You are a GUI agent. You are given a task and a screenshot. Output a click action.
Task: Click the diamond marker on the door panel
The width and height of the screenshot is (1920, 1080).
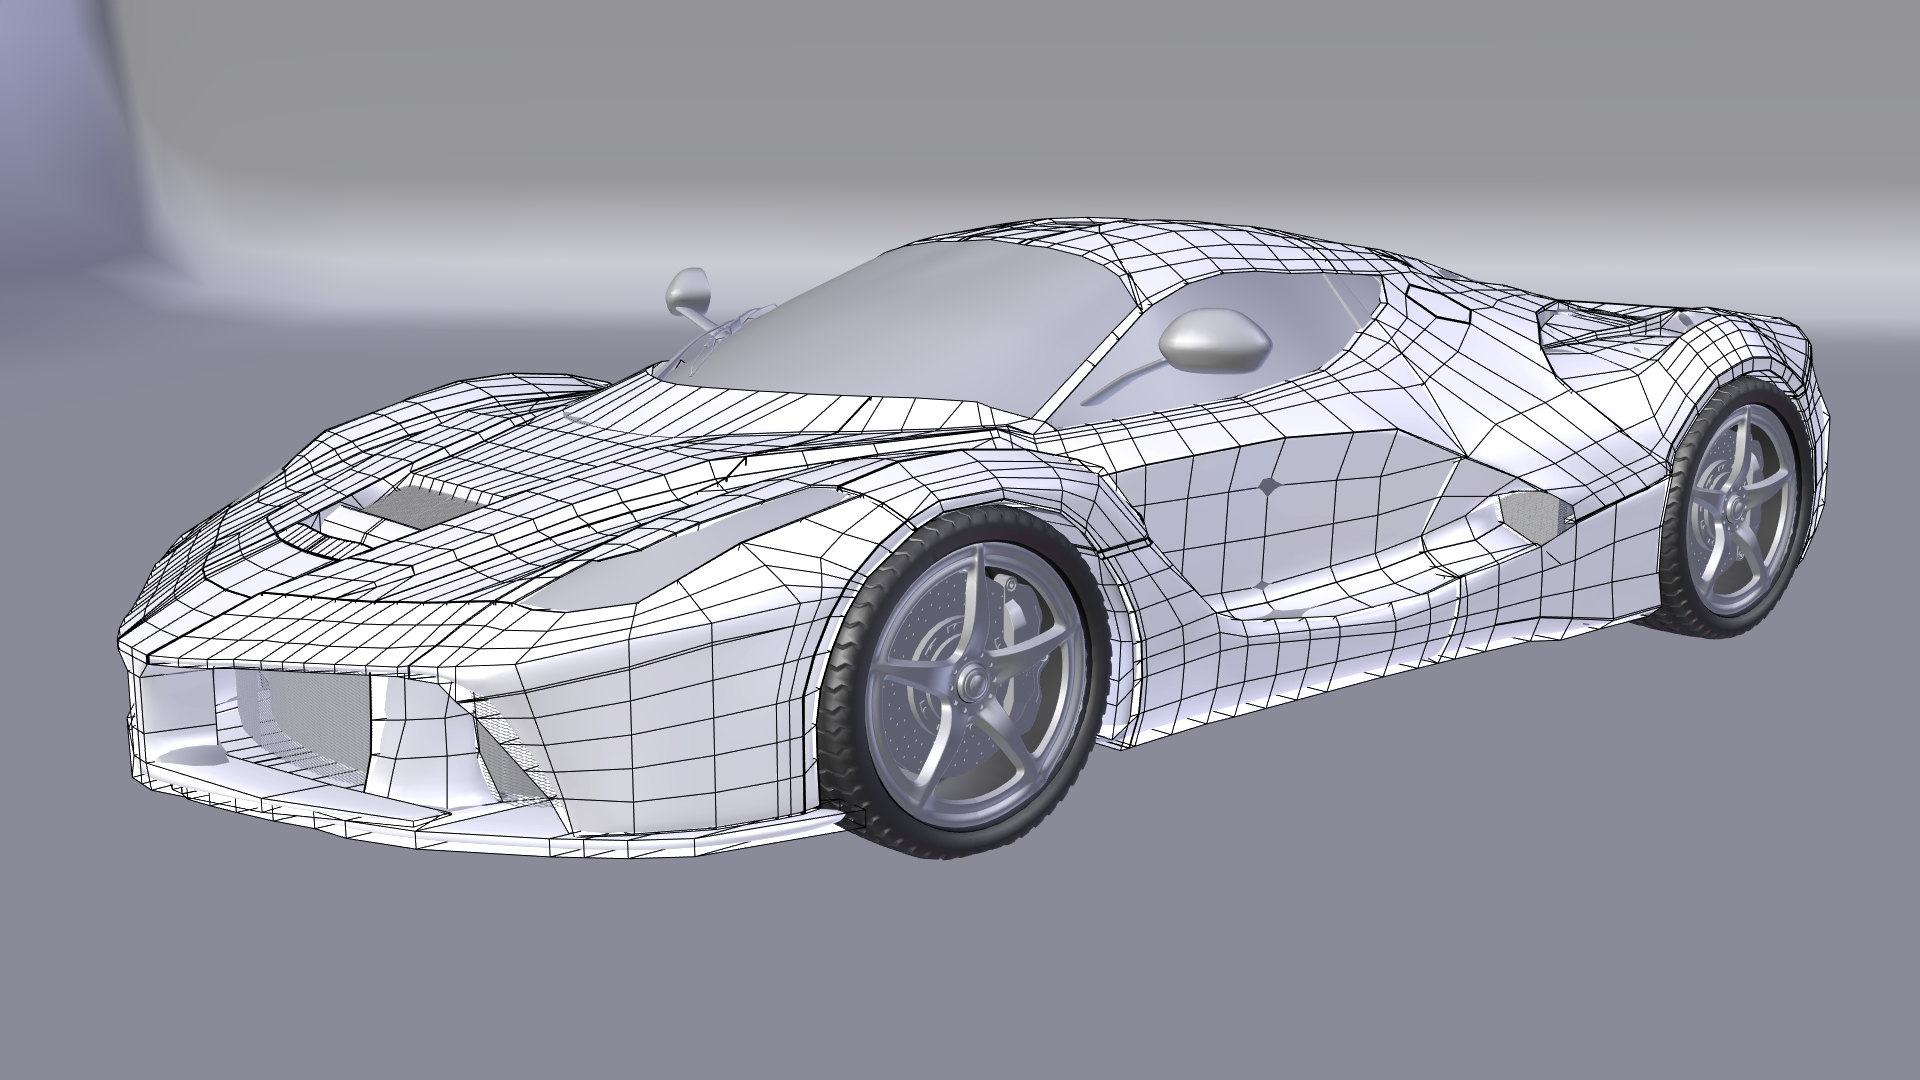tap(1268, 487)
